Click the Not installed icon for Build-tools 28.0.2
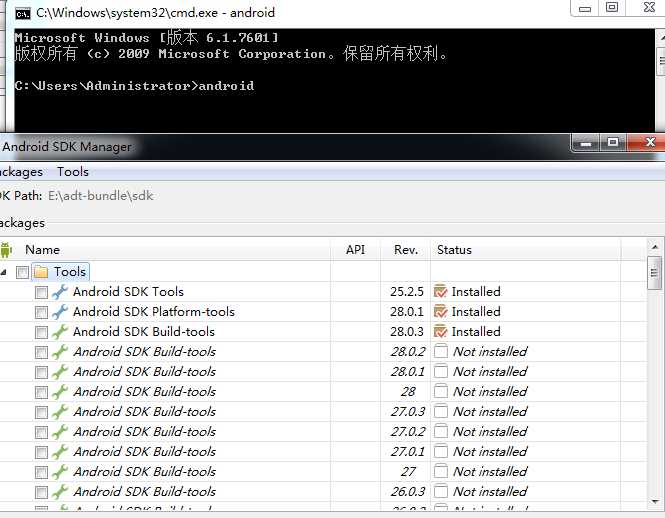Image resolution: width=665 pixels, height=518 pixels. [441, 351]
